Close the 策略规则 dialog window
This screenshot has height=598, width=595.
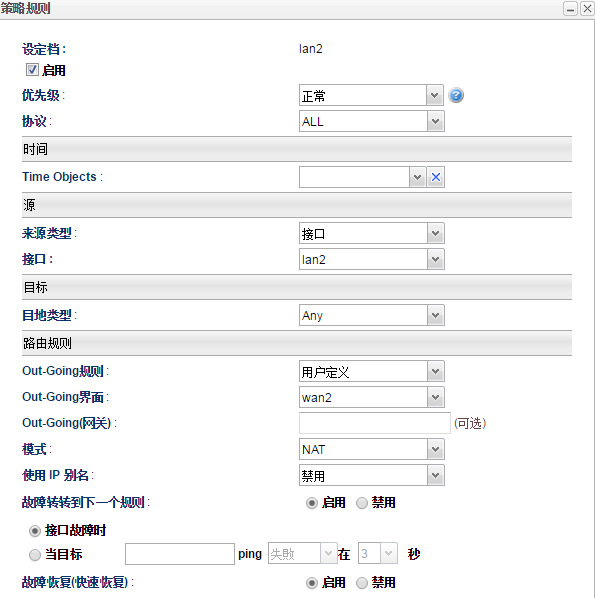[587, 9]
